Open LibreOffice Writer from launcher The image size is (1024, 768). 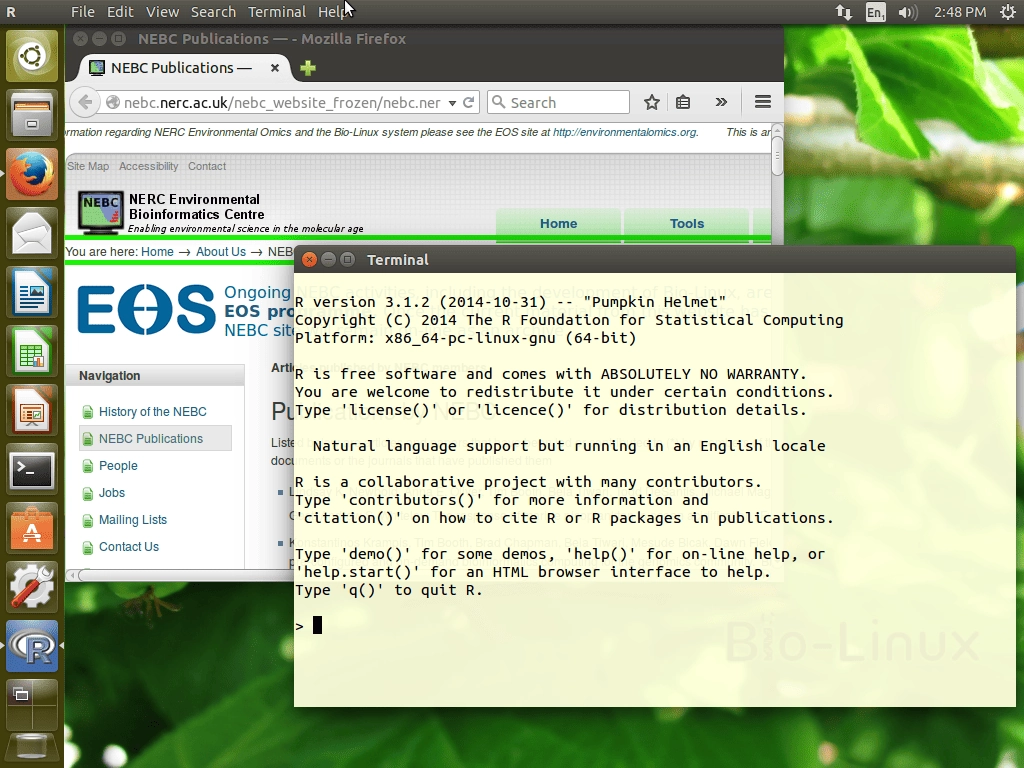point(32,292)
